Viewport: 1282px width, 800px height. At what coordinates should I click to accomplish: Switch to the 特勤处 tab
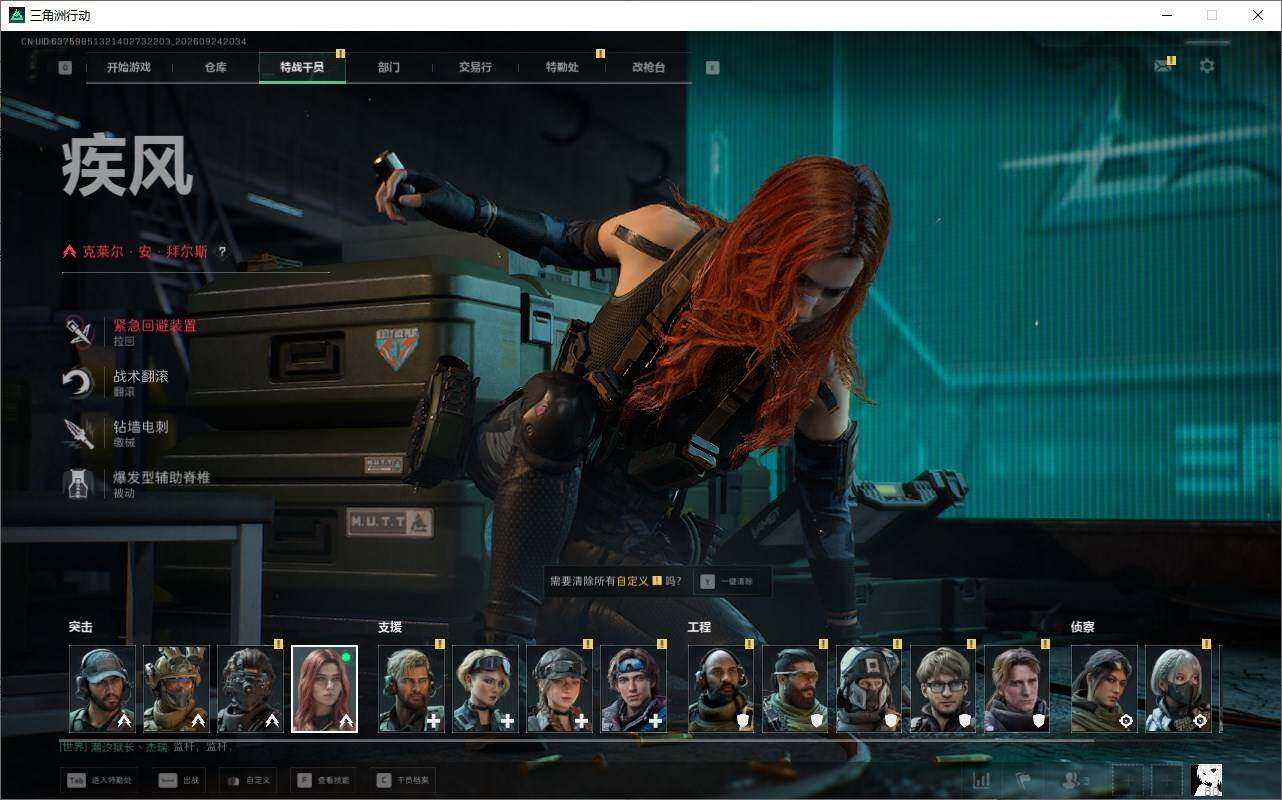pos(562,68)
